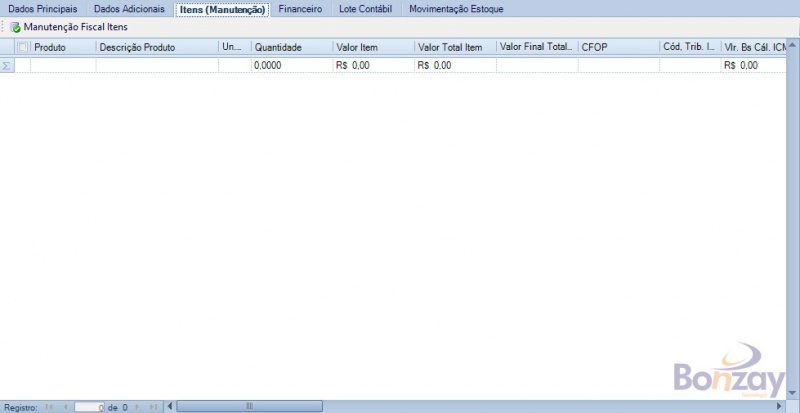This screenshot has width=800, height=413.
Task: Go to first record navigator arrow
Action: click(49, 407)
